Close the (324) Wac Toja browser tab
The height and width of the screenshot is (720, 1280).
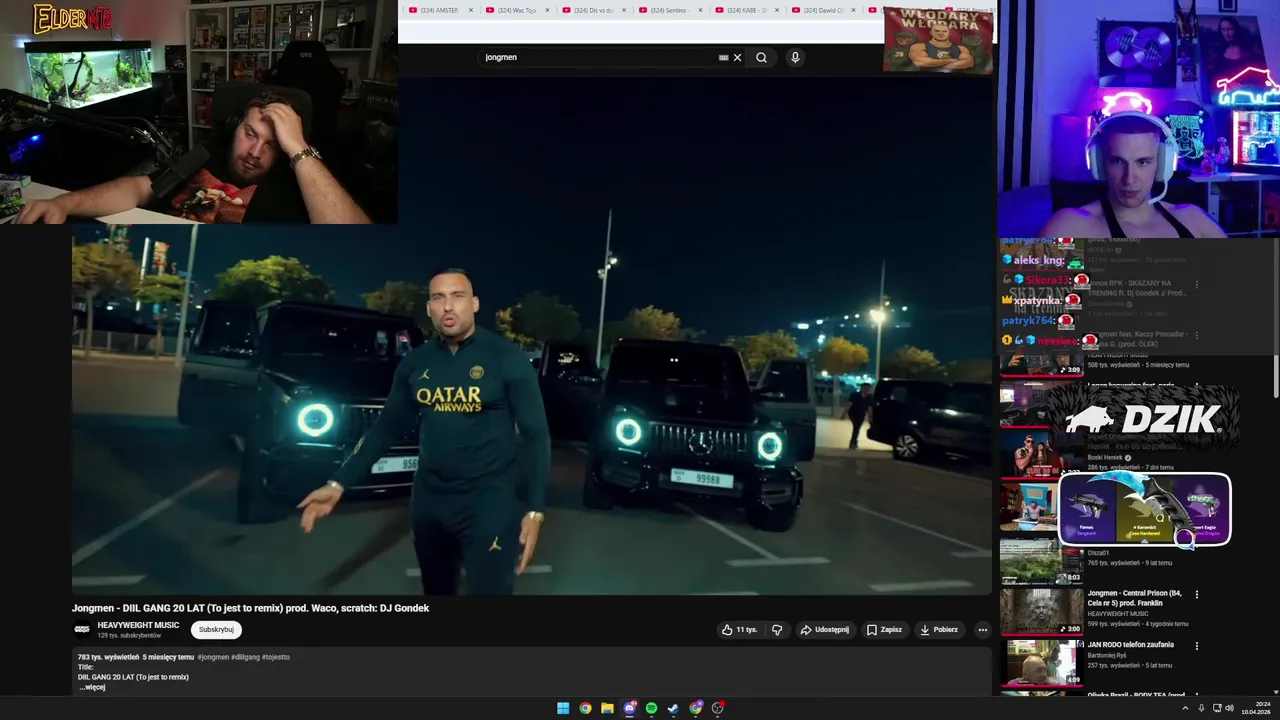pyautogui.click(x=547, y=10)
